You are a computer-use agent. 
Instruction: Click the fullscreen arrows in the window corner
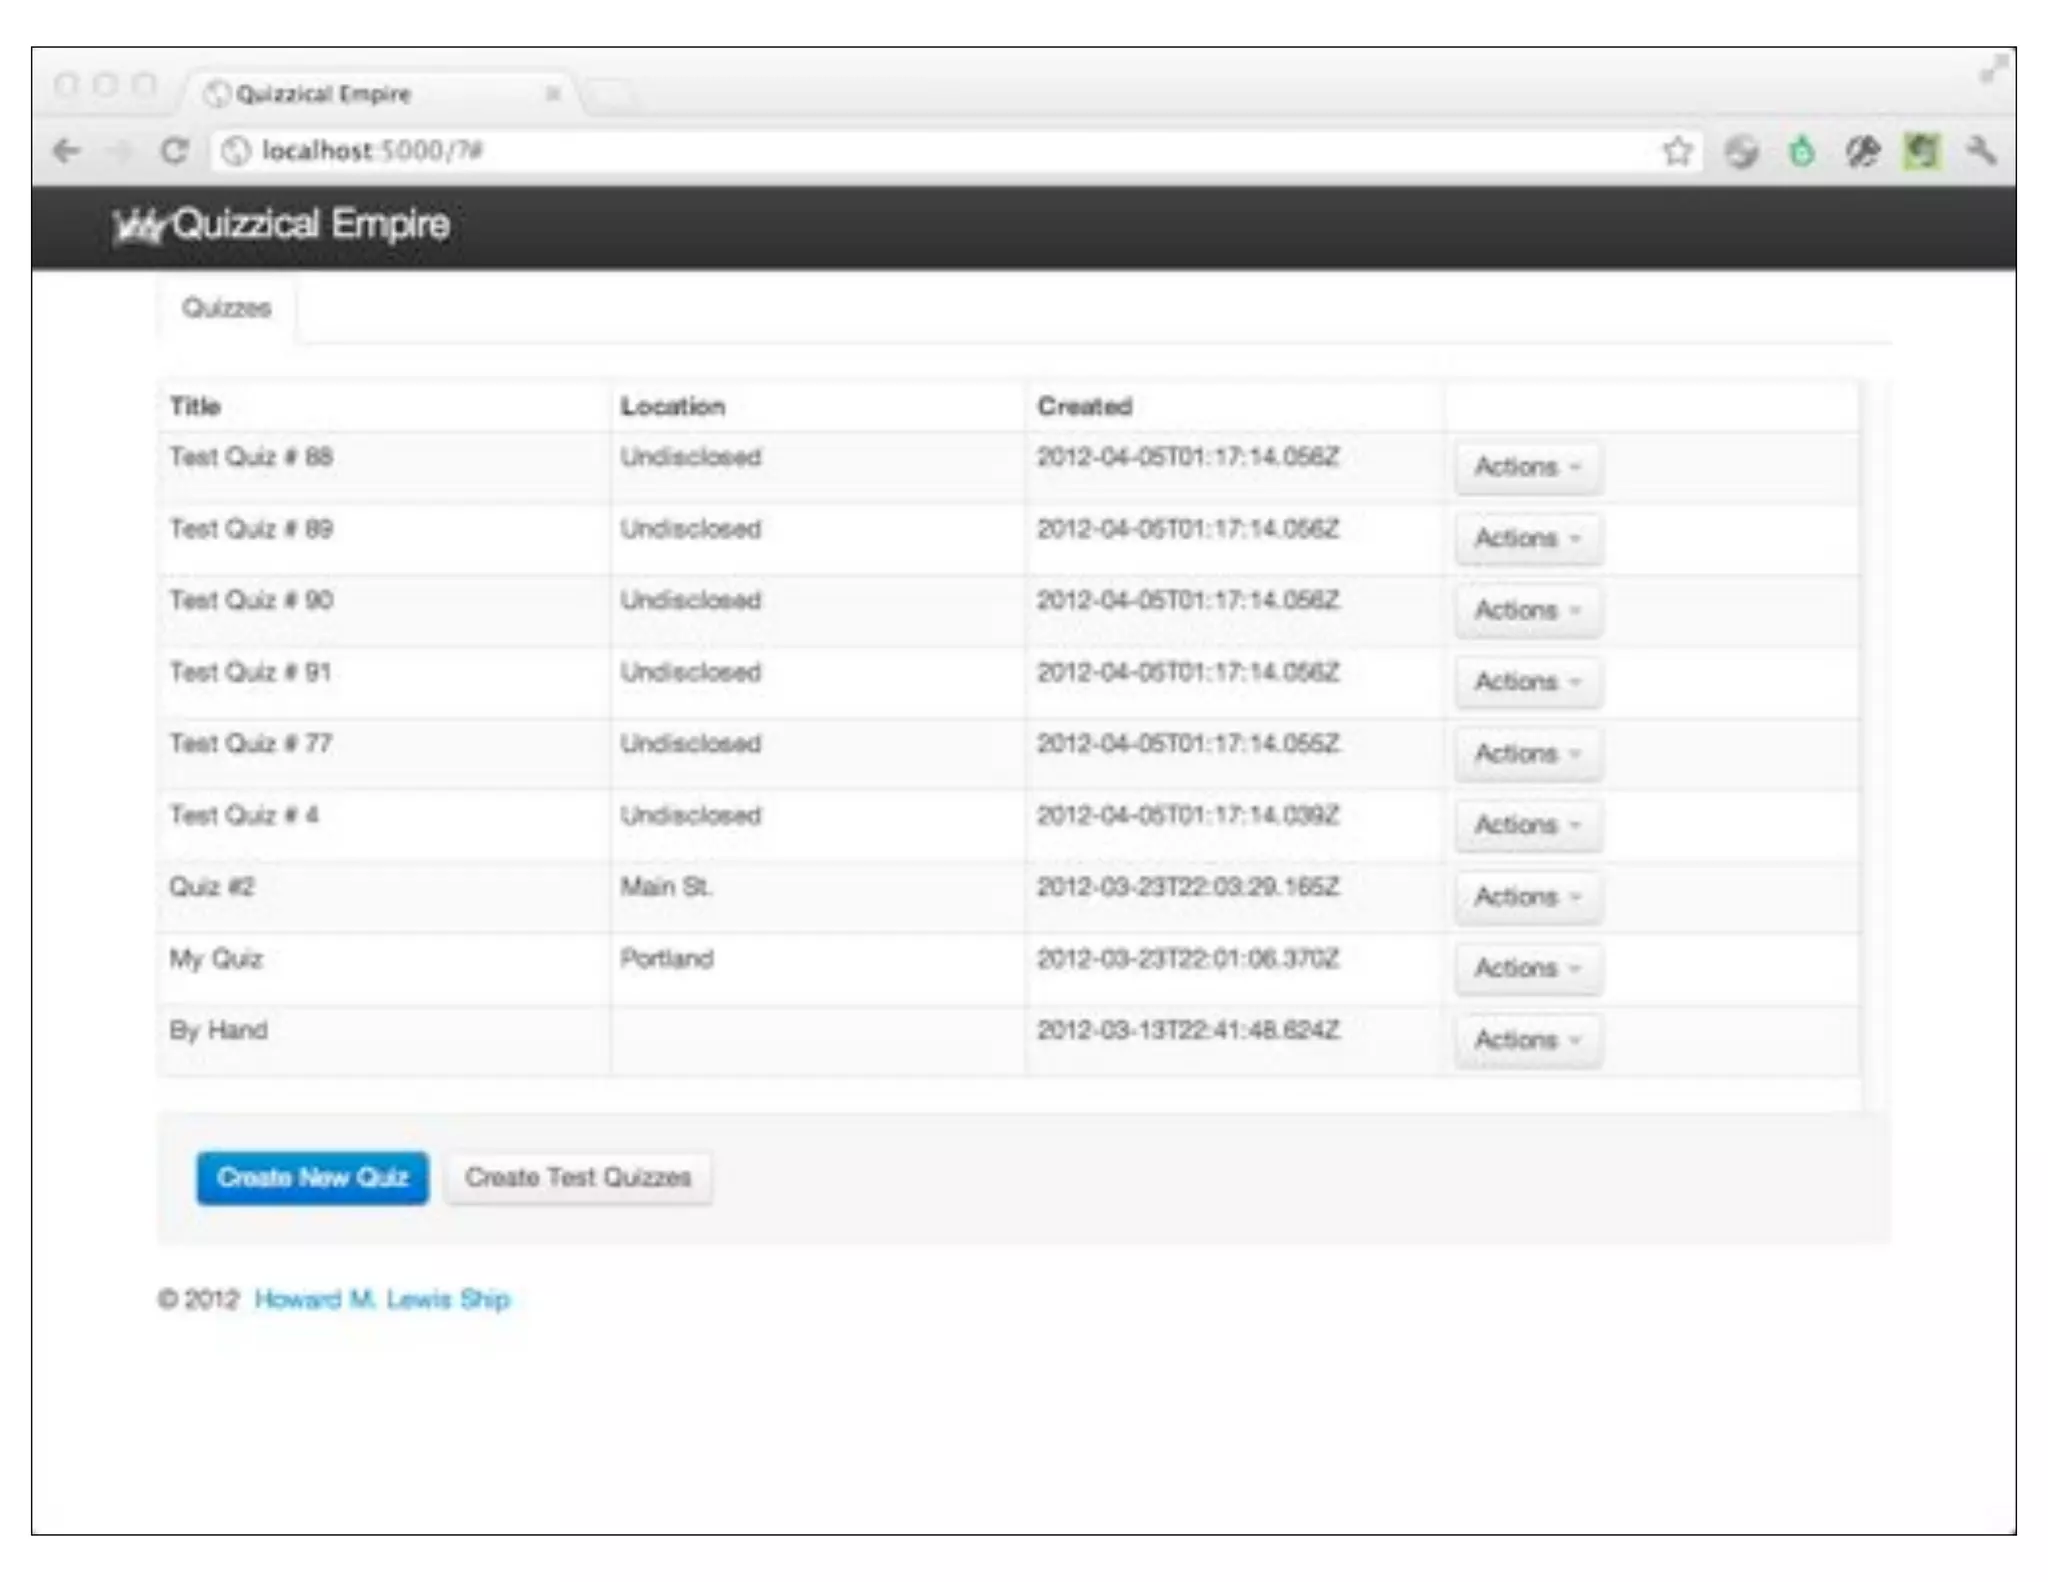(1993, 70)
